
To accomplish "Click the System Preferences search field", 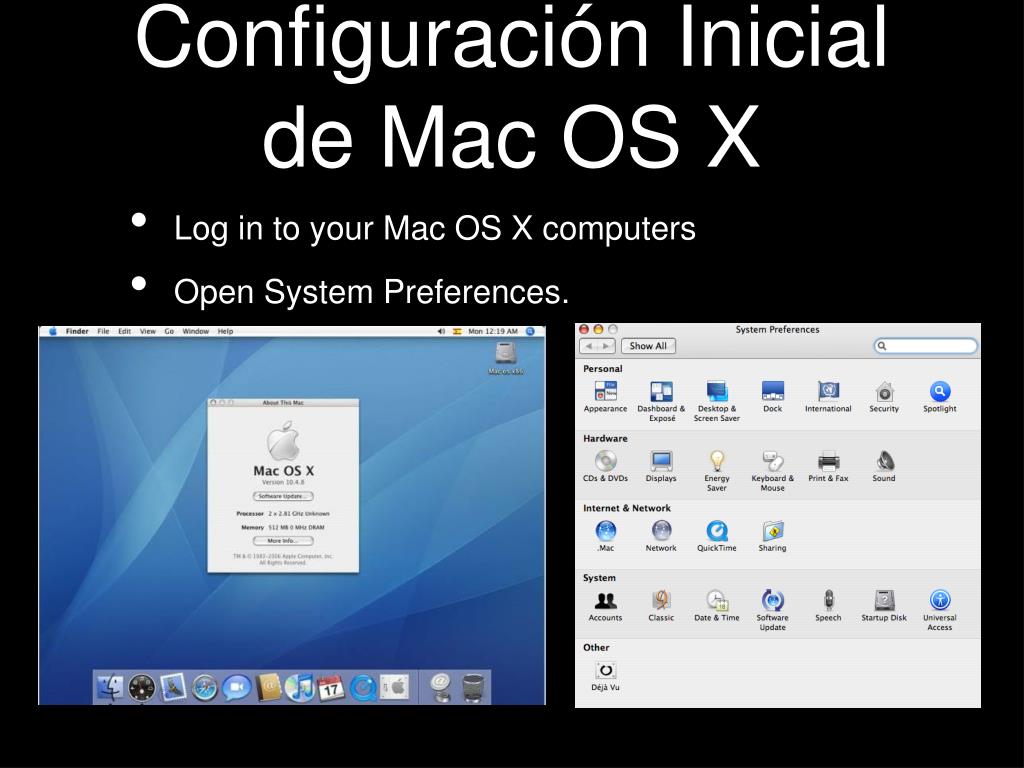I will coord(925,346).
